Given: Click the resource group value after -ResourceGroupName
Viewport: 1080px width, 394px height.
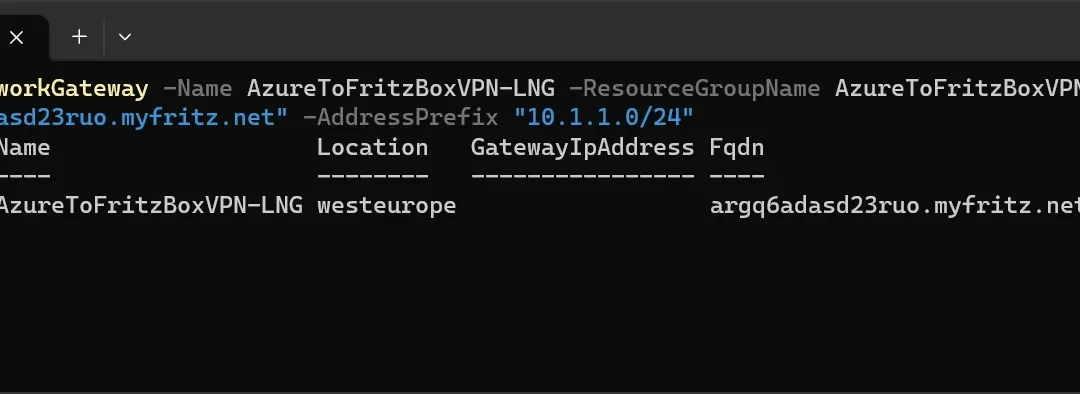Looking at the screenshot, I should click(957, 88).
